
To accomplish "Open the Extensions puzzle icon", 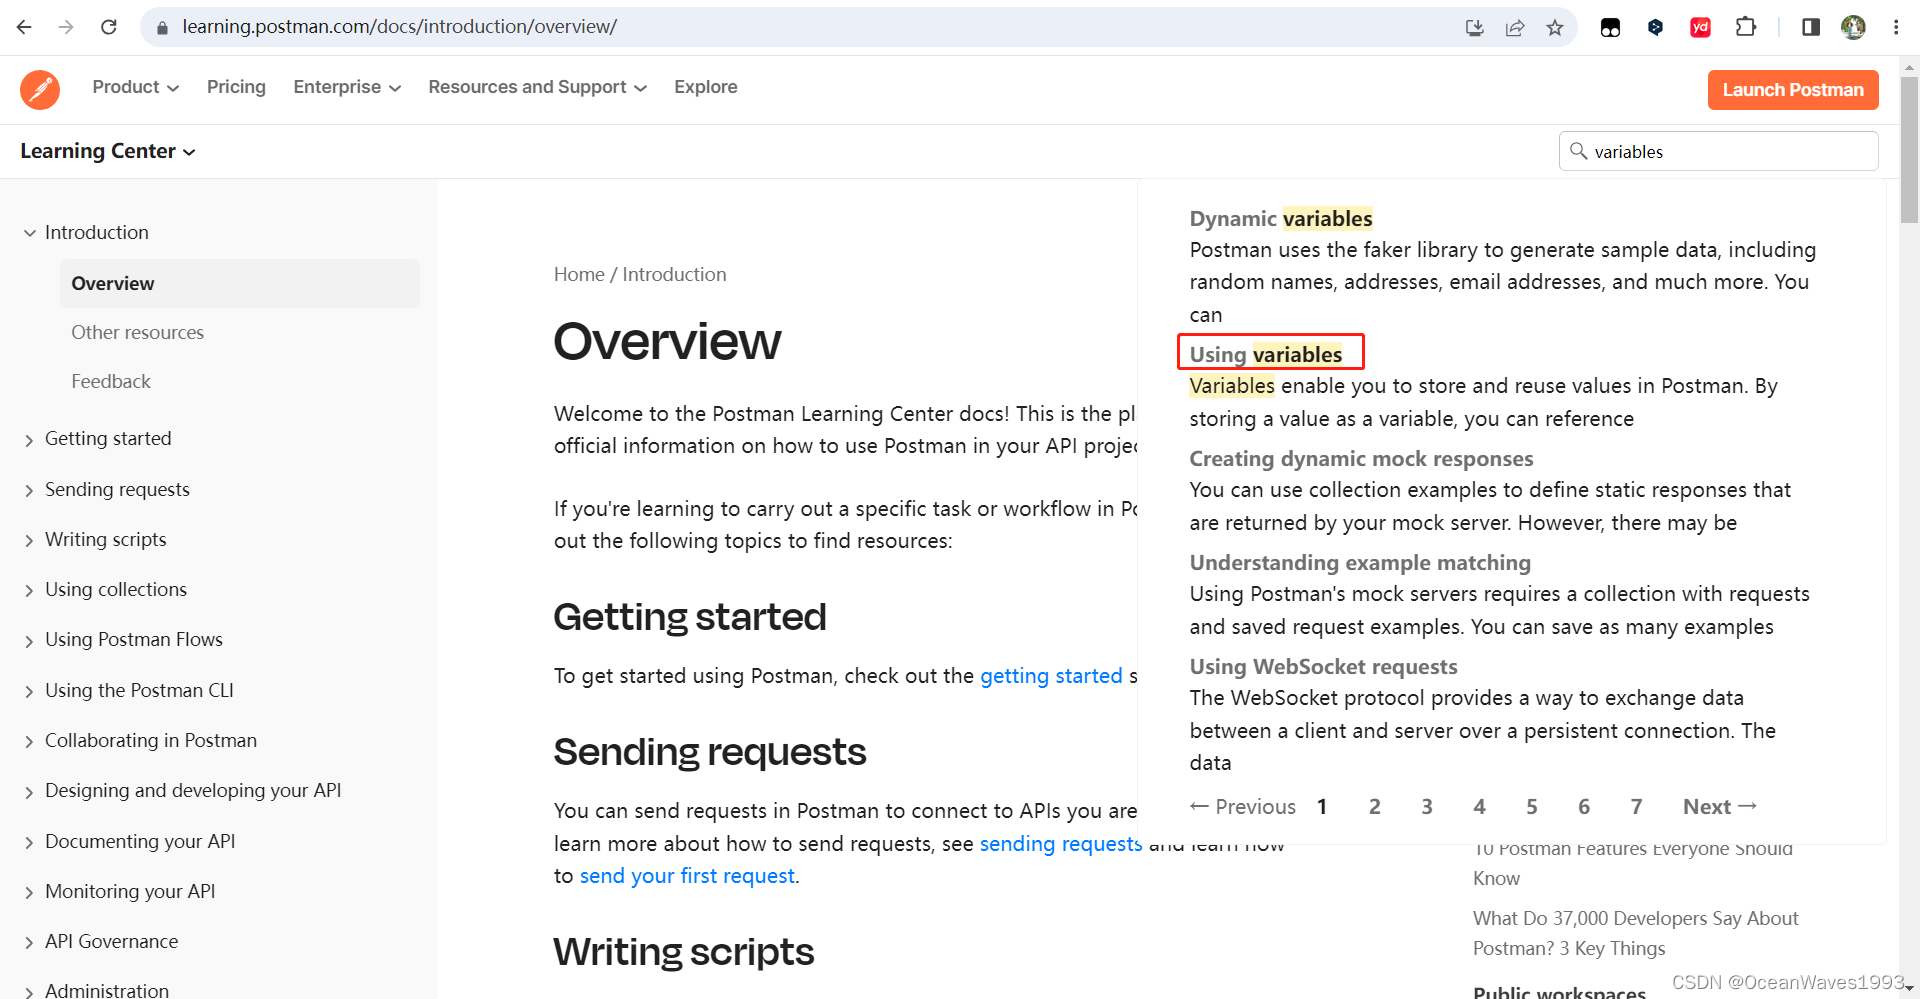I will (x=1746, y=27).
